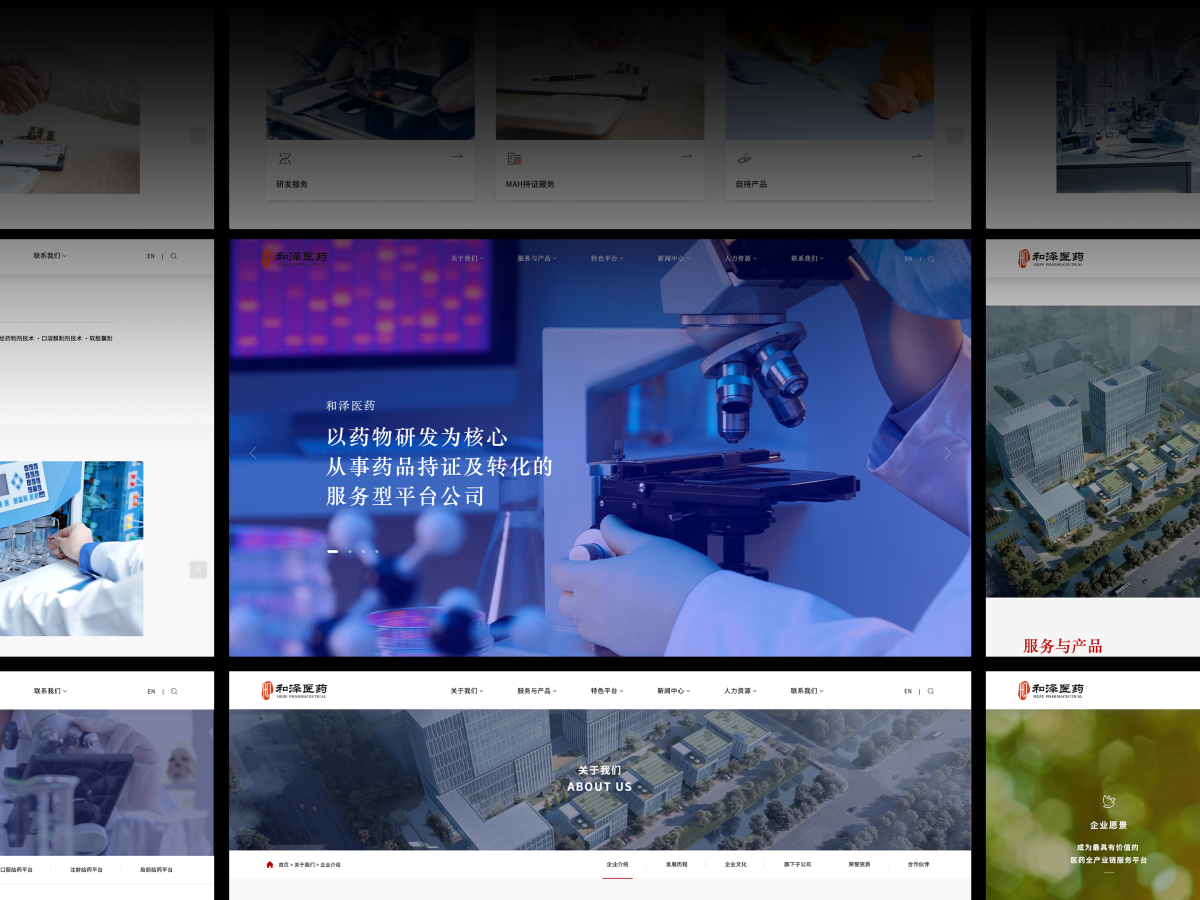Click the 研发服务 card title

[x=292, y=184]
